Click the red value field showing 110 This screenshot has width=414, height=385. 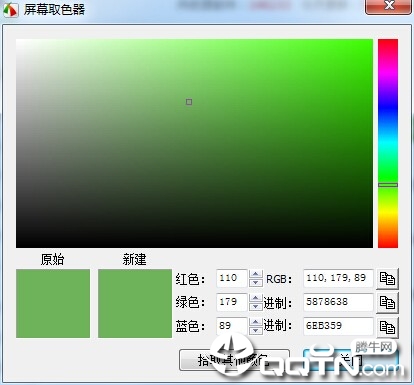pos(232,278)
